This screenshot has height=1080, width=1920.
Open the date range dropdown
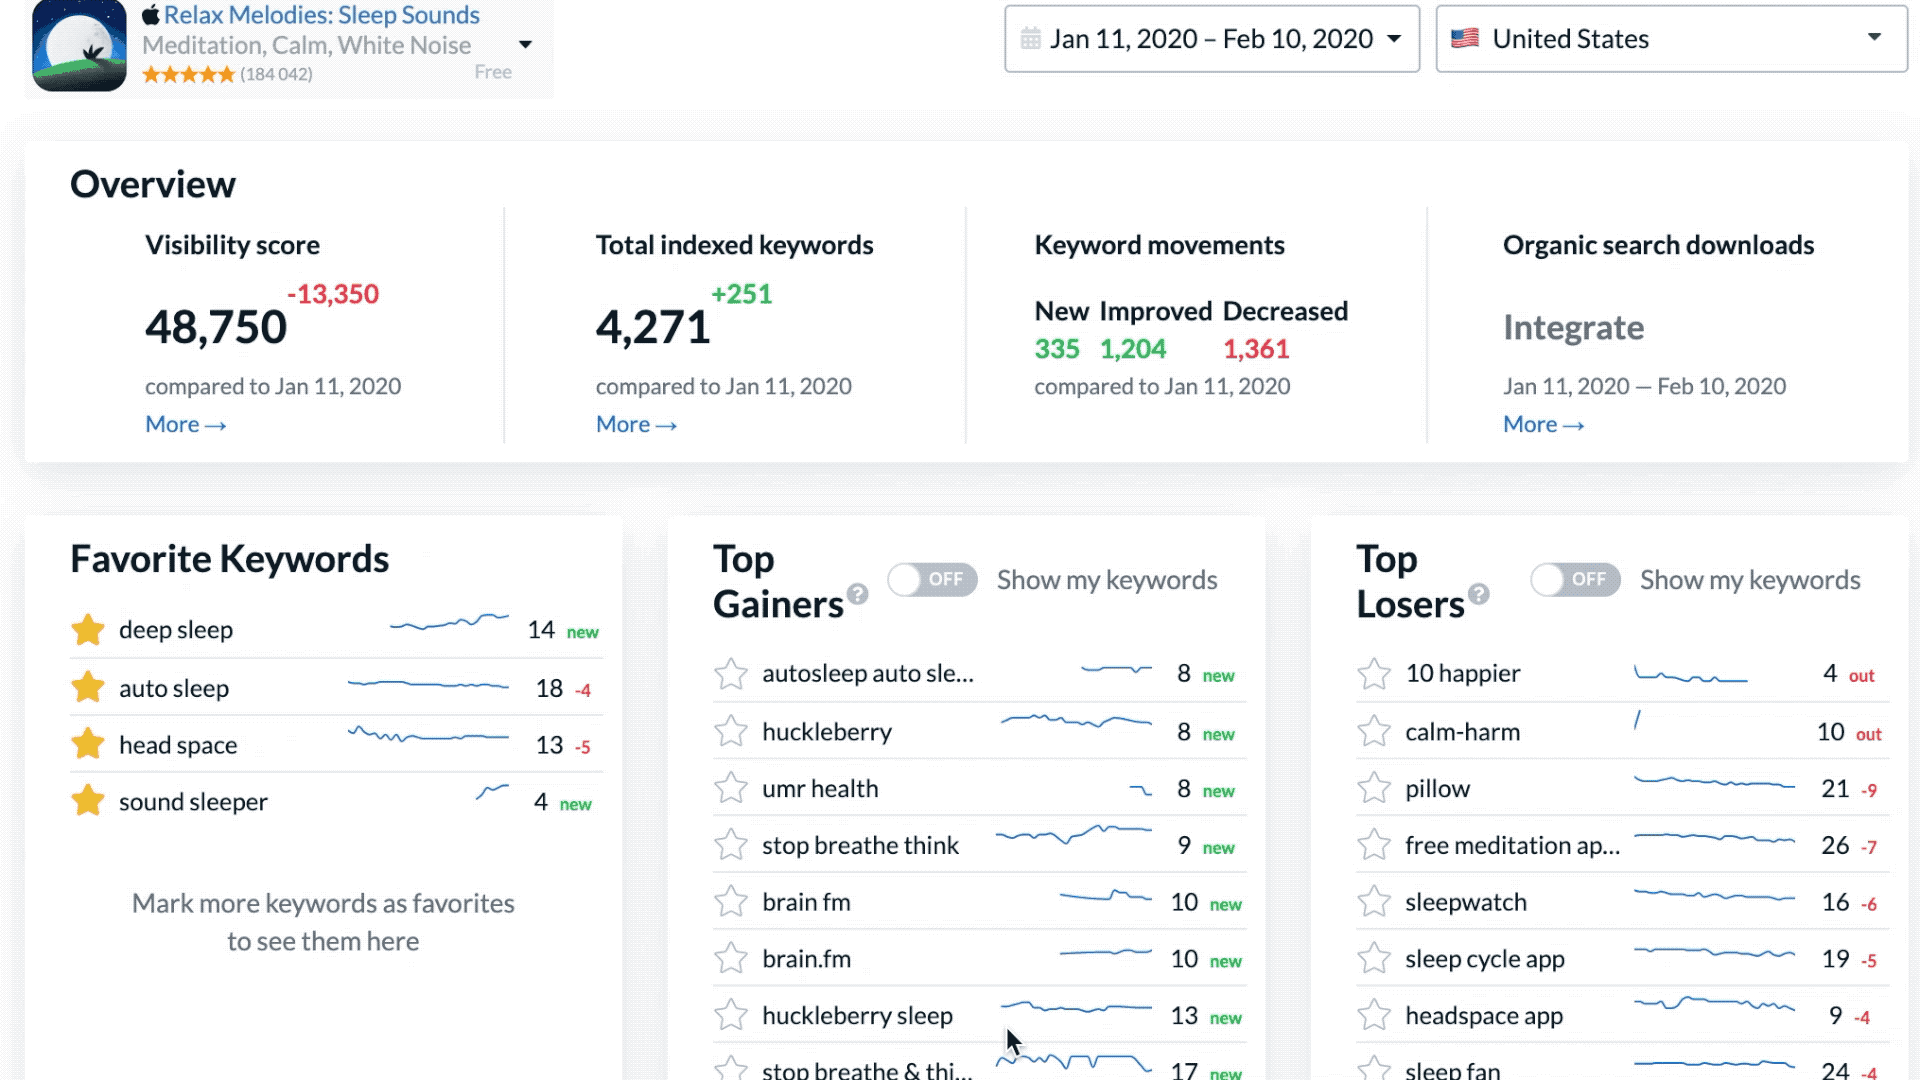1211,39
